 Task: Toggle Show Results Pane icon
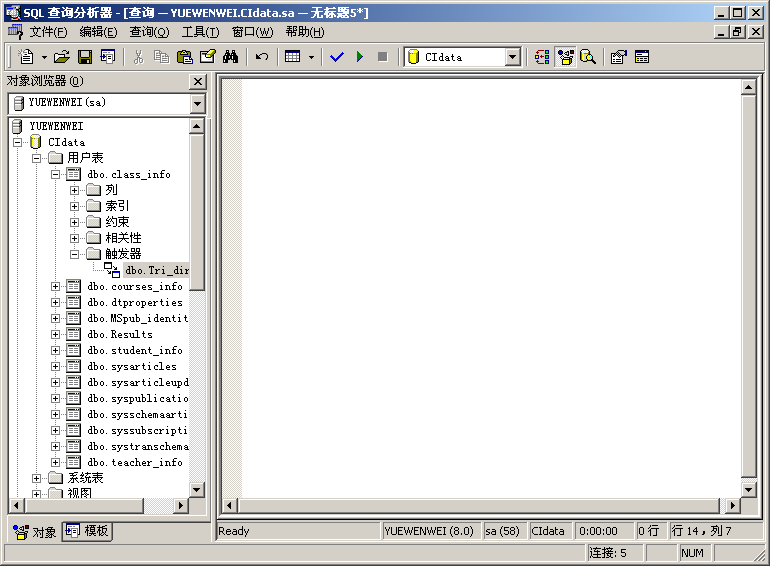pos(642,57)
